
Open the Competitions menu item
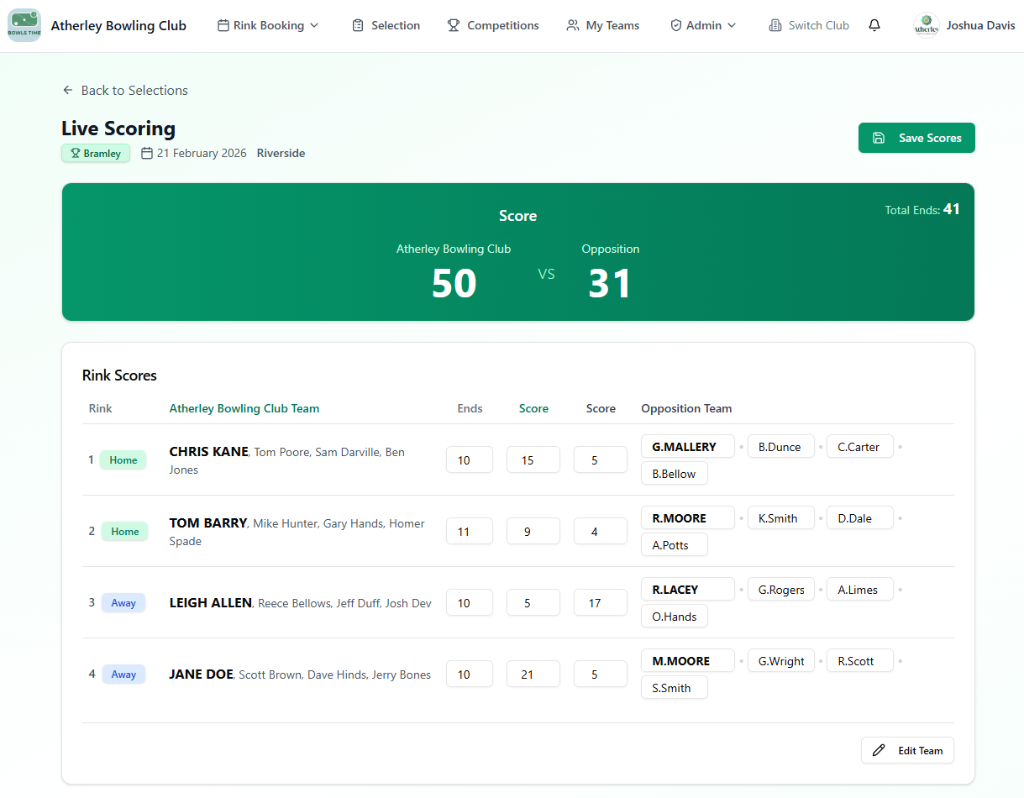pyautogui.click(x=493, y=25)
